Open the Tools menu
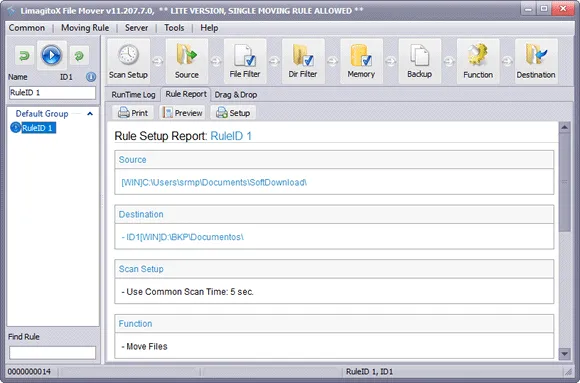Screen dimensions: 580x383 pos(174,28)
